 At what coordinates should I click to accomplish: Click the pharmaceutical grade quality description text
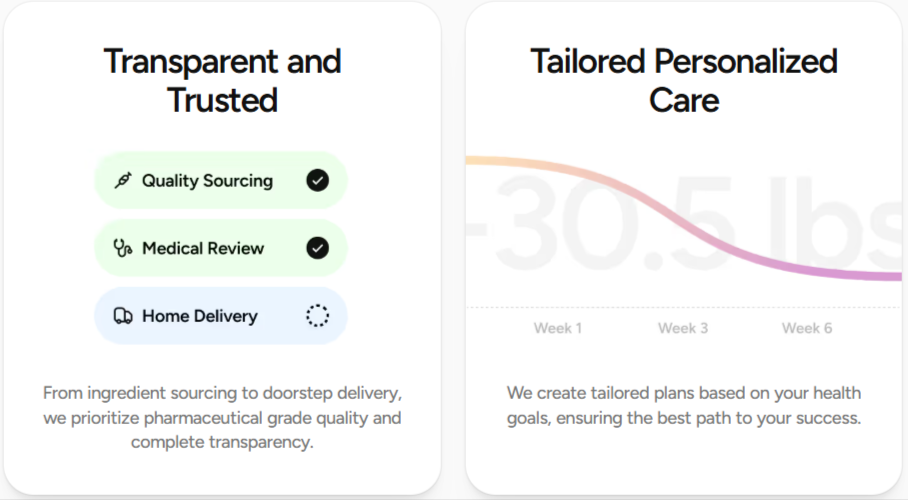coord(222,417)
